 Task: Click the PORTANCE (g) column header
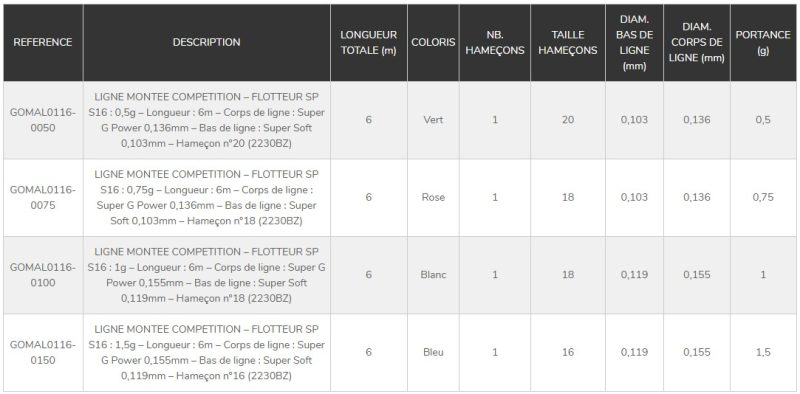tap(763, 42)
